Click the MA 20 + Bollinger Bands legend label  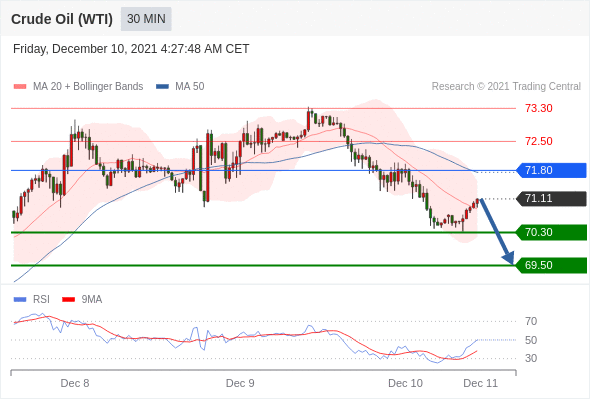(88, 87)
